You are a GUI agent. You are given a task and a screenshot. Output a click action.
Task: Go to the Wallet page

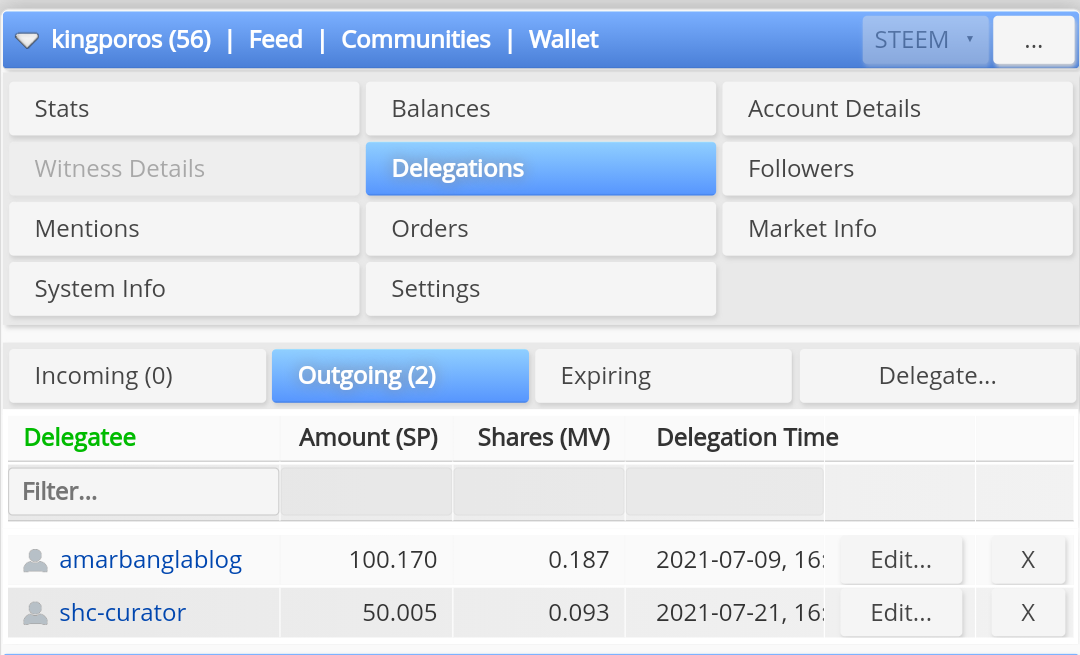pyautogui.click(x=563, y=39)
